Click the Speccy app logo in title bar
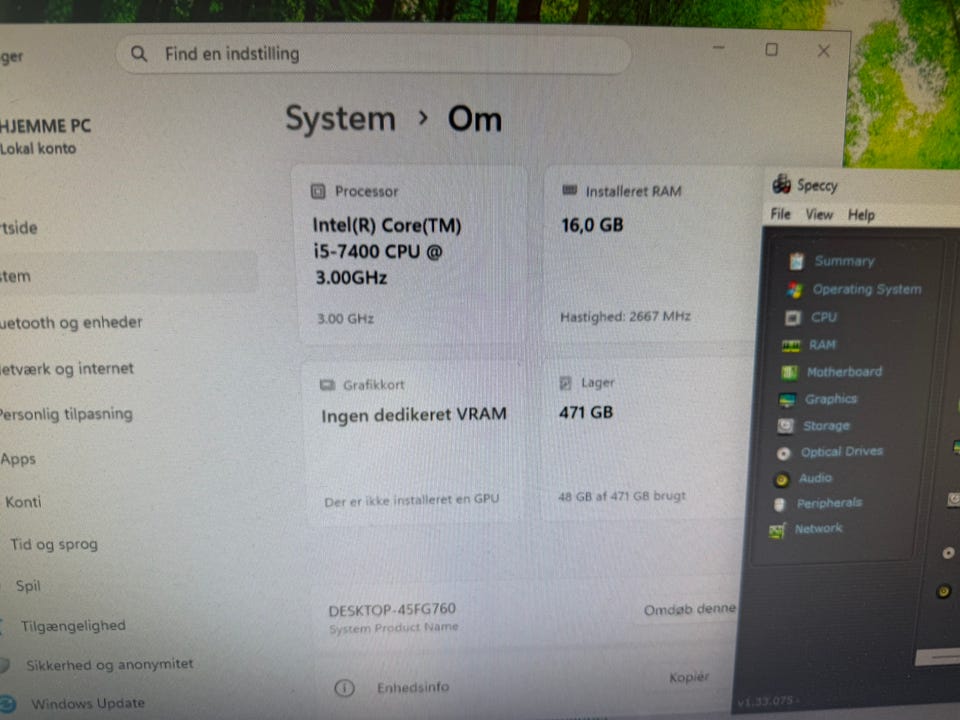 tap(781, 184)
